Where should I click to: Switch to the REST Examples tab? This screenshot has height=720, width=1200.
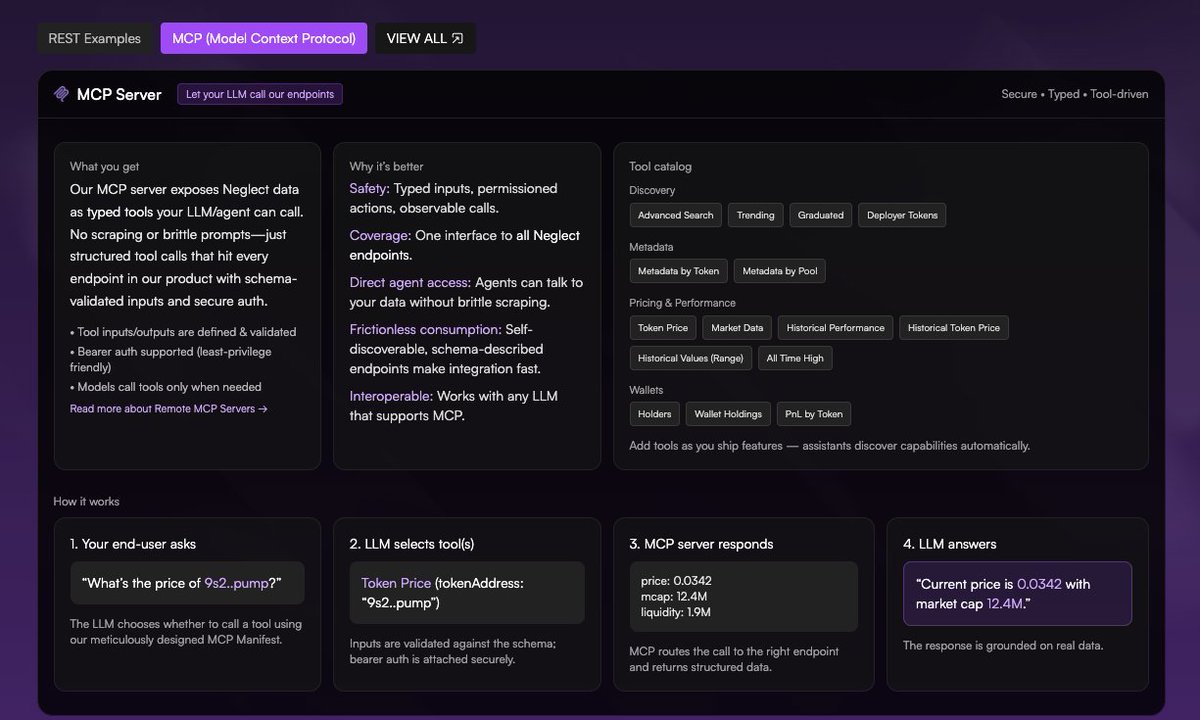click(95, 38)
